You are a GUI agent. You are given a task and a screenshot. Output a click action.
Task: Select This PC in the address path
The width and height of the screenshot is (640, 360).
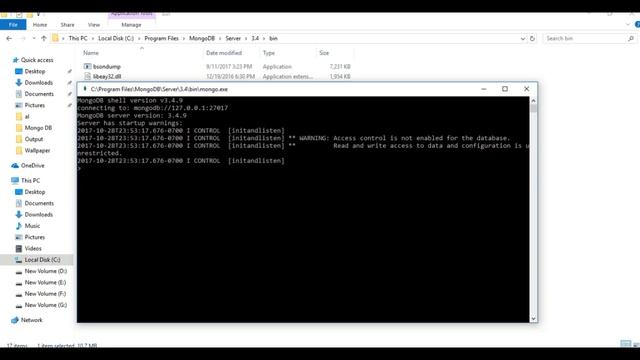coord(78,38)
